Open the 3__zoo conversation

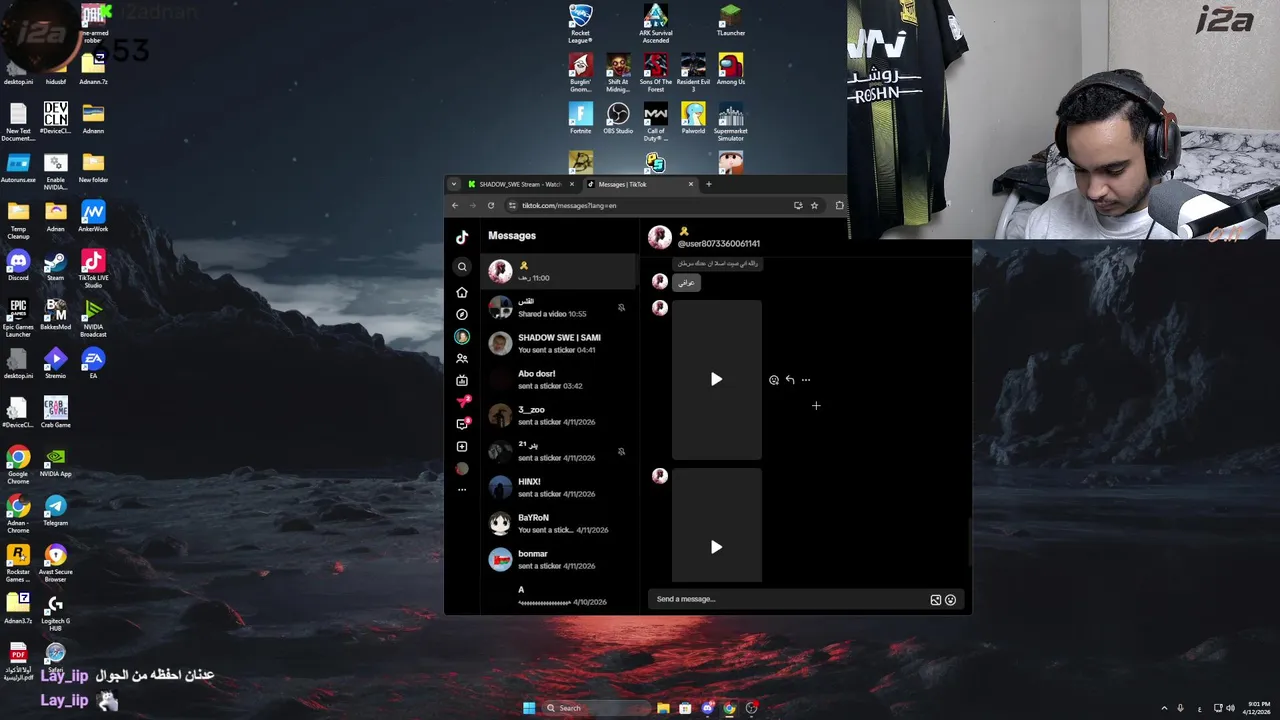pos(558,415)
